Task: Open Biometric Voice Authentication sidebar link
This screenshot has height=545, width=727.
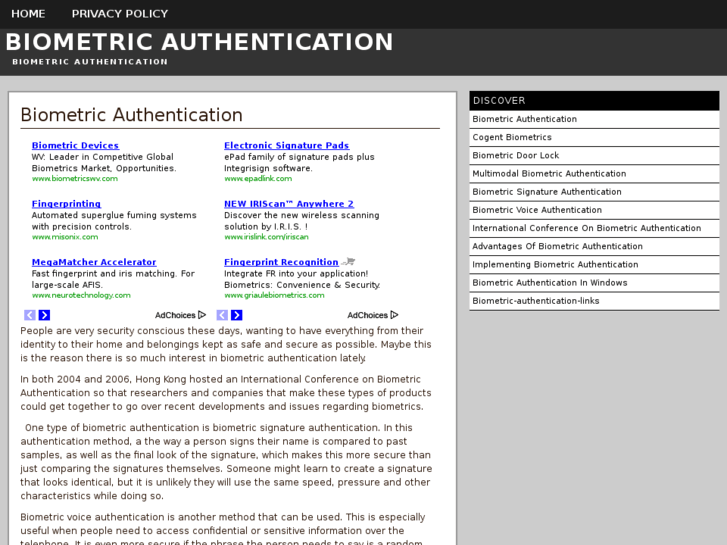Action: 594,210
